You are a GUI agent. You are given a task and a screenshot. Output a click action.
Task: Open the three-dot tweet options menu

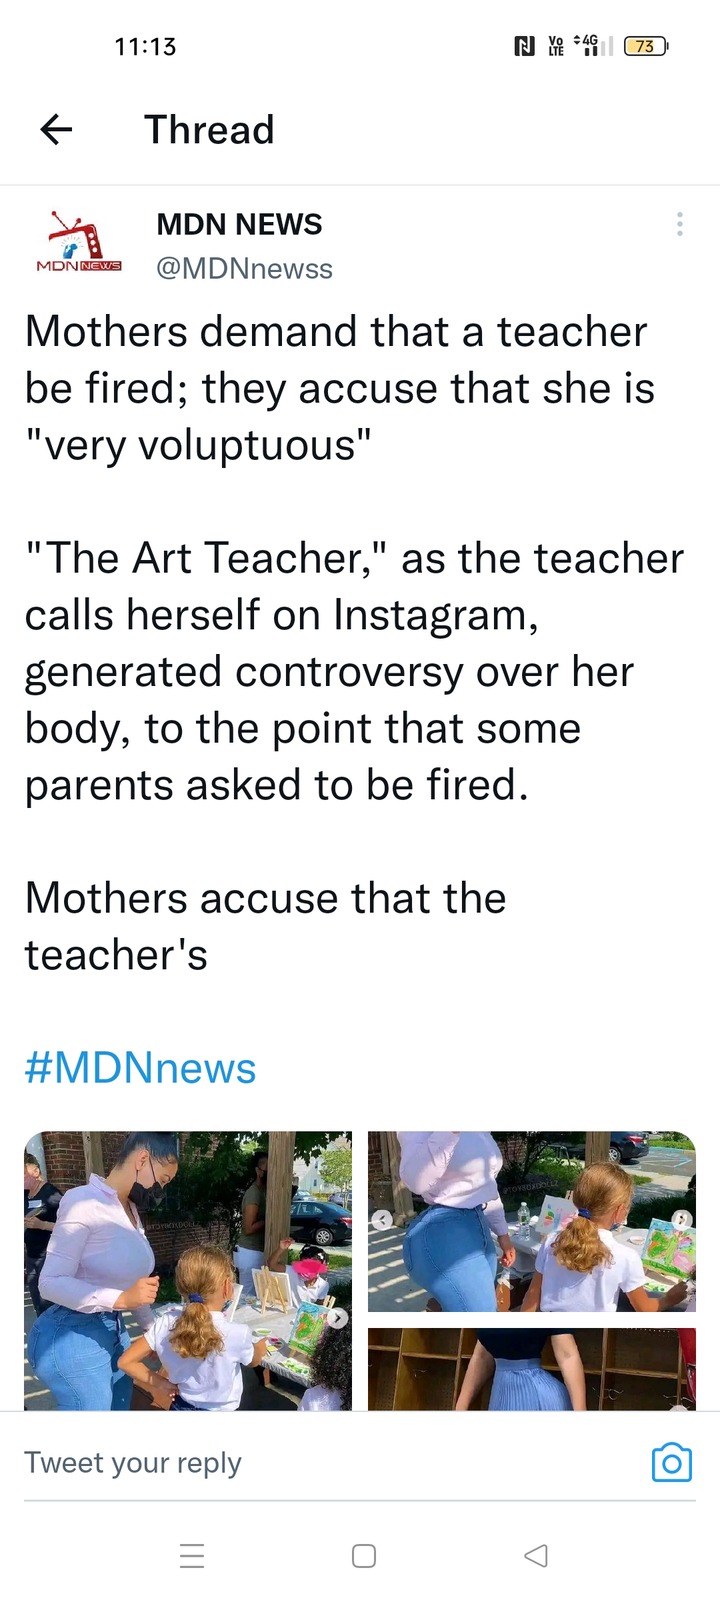pos(680,224)
